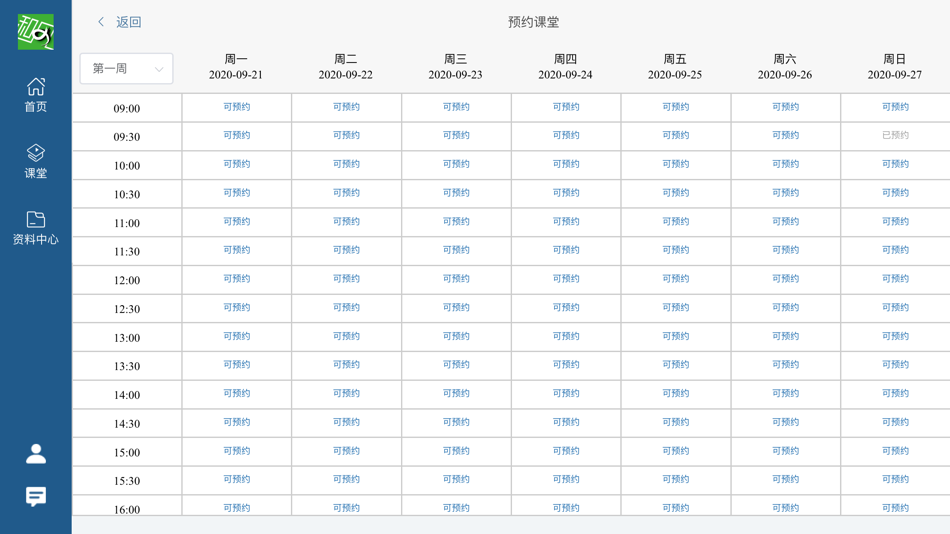Book Tuesday 15:30 可预约 slot
The image size is (950, 534).
coord(346,479)
